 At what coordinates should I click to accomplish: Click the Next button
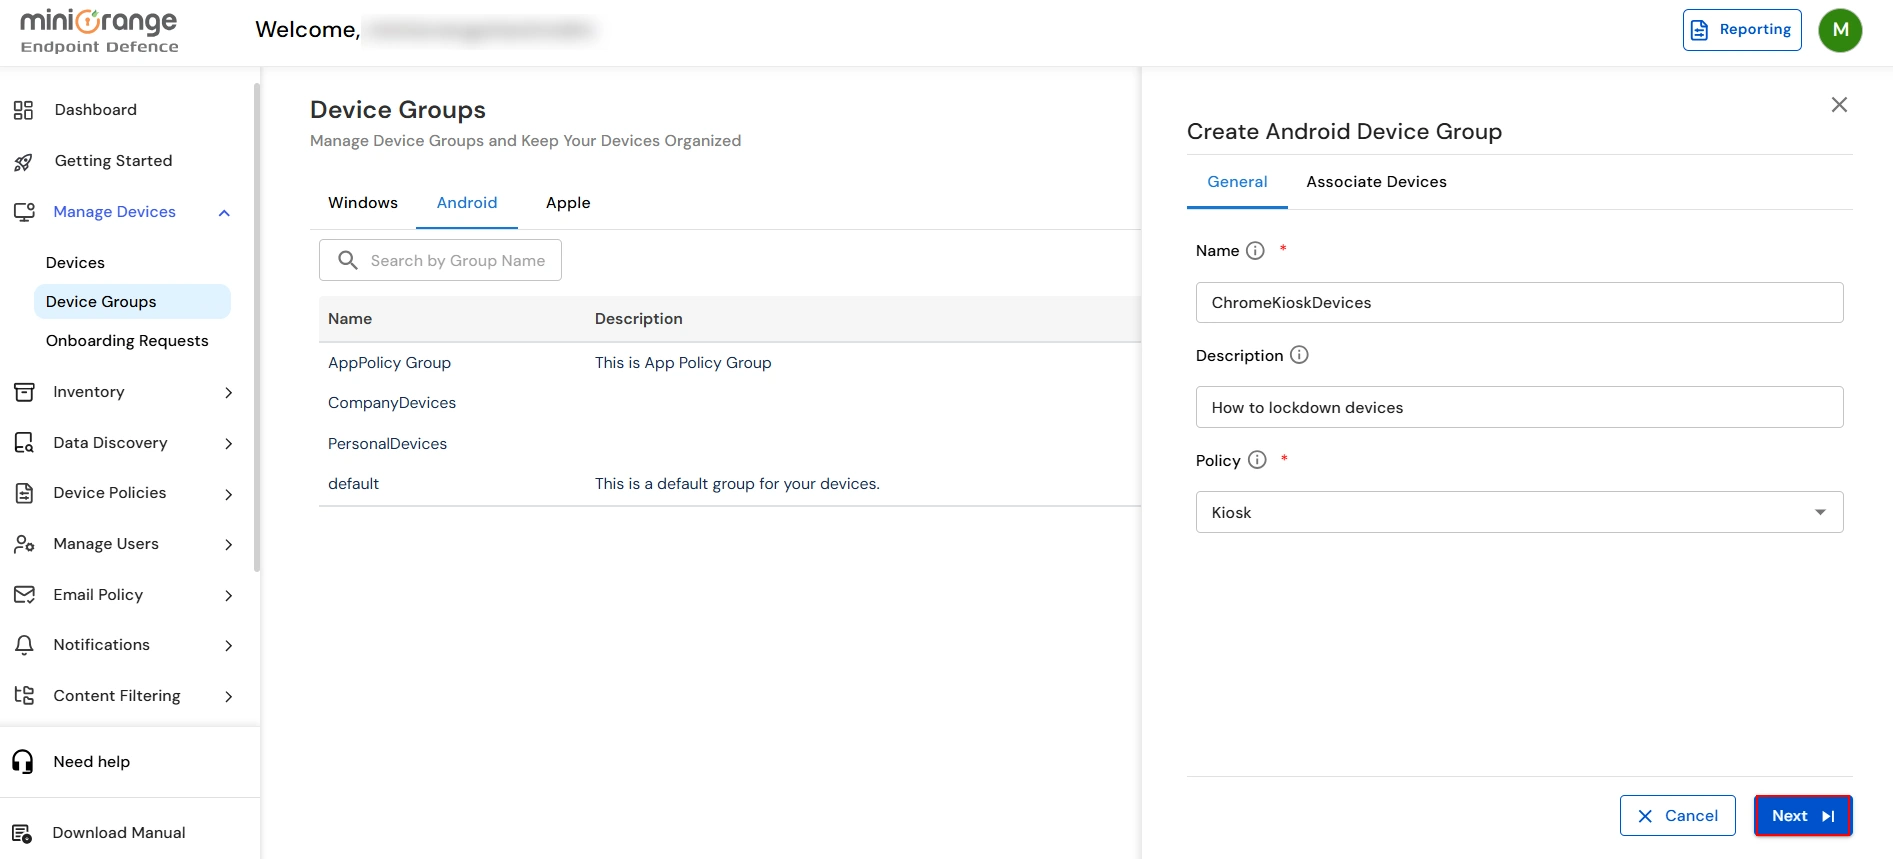(x=1803, y=816)
